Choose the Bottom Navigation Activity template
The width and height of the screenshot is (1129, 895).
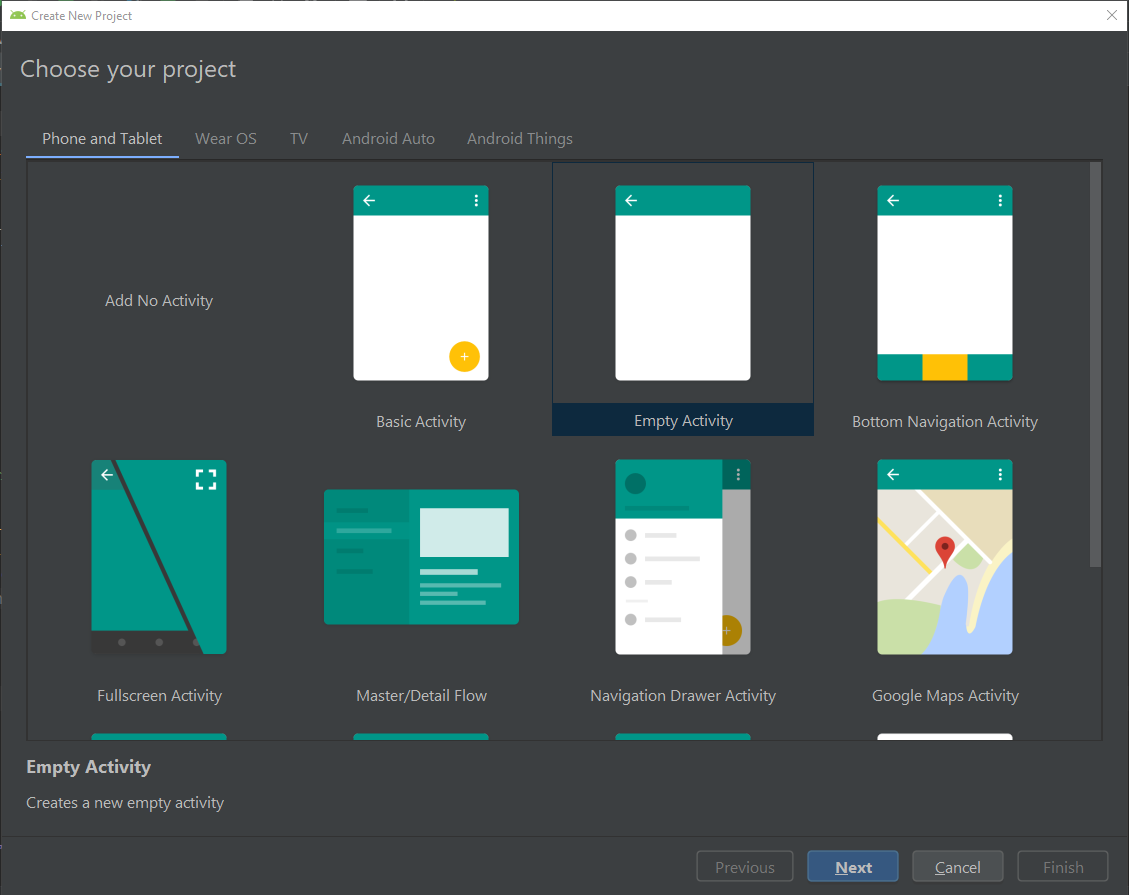click(x=944, y=300)
